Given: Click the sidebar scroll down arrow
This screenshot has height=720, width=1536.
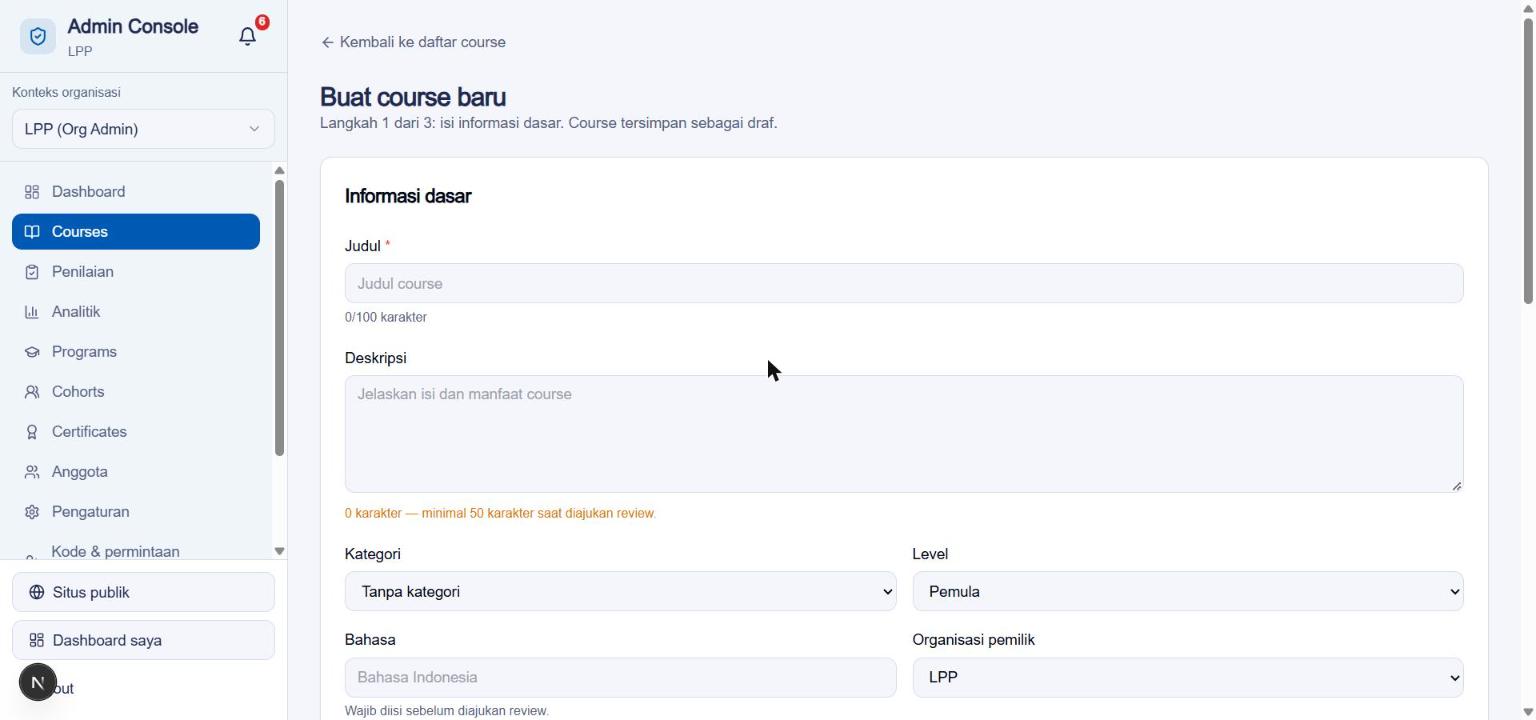Looking at the screenshot, I should [x=279, y=551].
